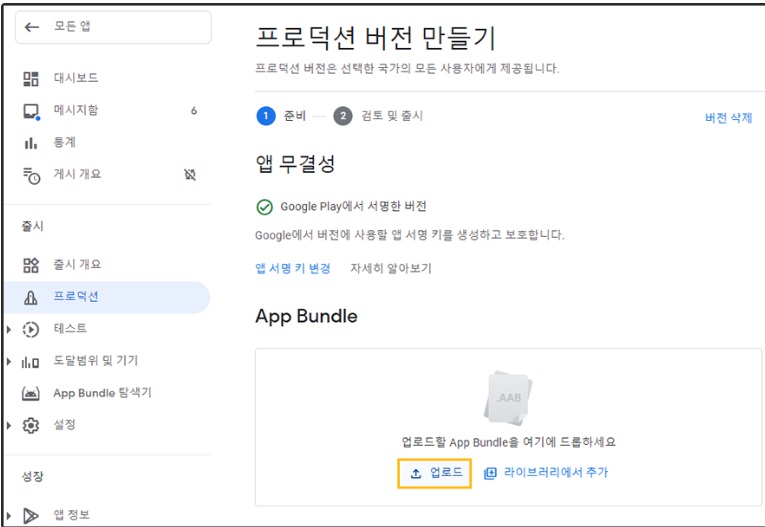765x527 pixels.
Task: Open the 메시지함 inbox icon
Action: tap(31, 111)
